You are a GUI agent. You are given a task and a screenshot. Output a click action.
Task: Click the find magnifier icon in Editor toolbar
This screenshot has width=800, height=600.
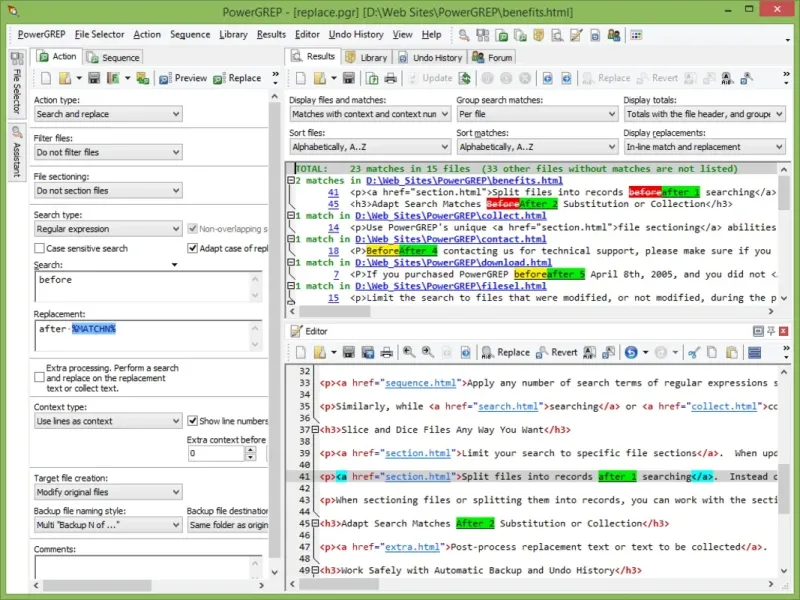click(x=409, y=352)
